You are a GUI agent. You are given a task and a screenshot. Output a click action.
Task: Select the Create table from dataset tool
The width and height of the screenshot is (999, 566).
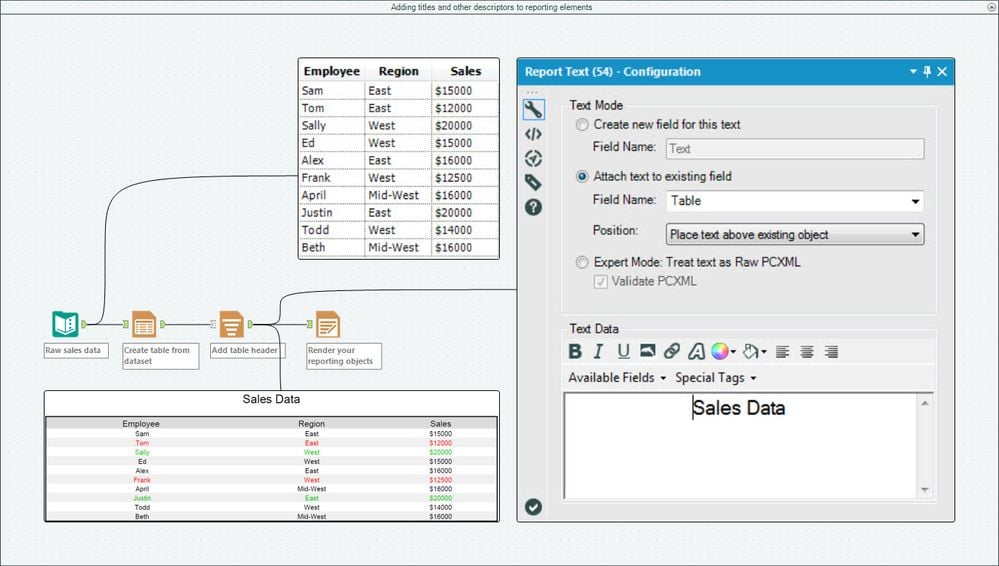pos(143,324)
